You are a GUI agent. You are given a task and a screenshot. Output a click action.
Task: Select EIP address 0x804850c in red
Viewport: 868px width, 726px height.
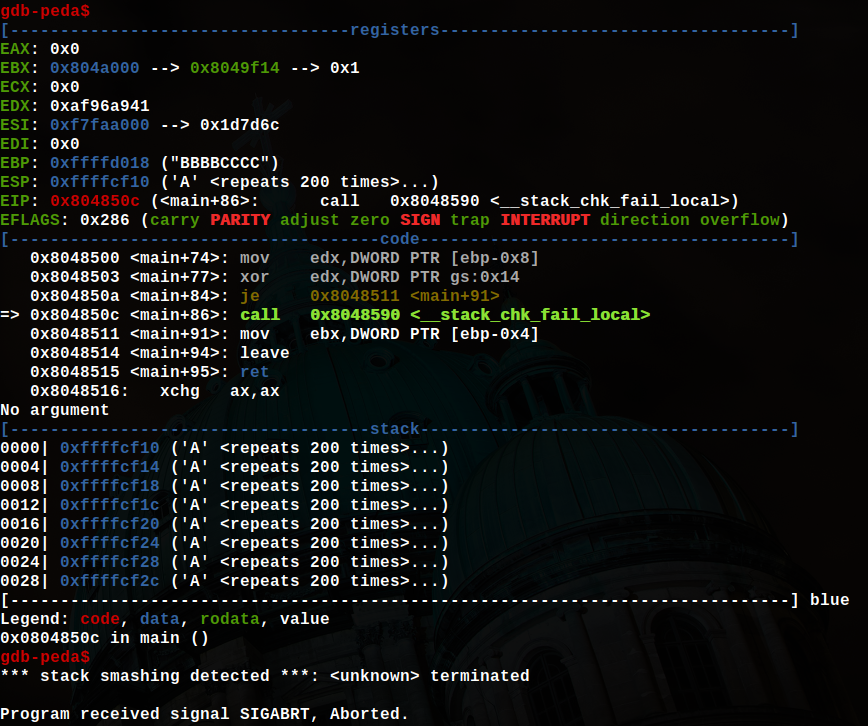click(x=95, y=201)
